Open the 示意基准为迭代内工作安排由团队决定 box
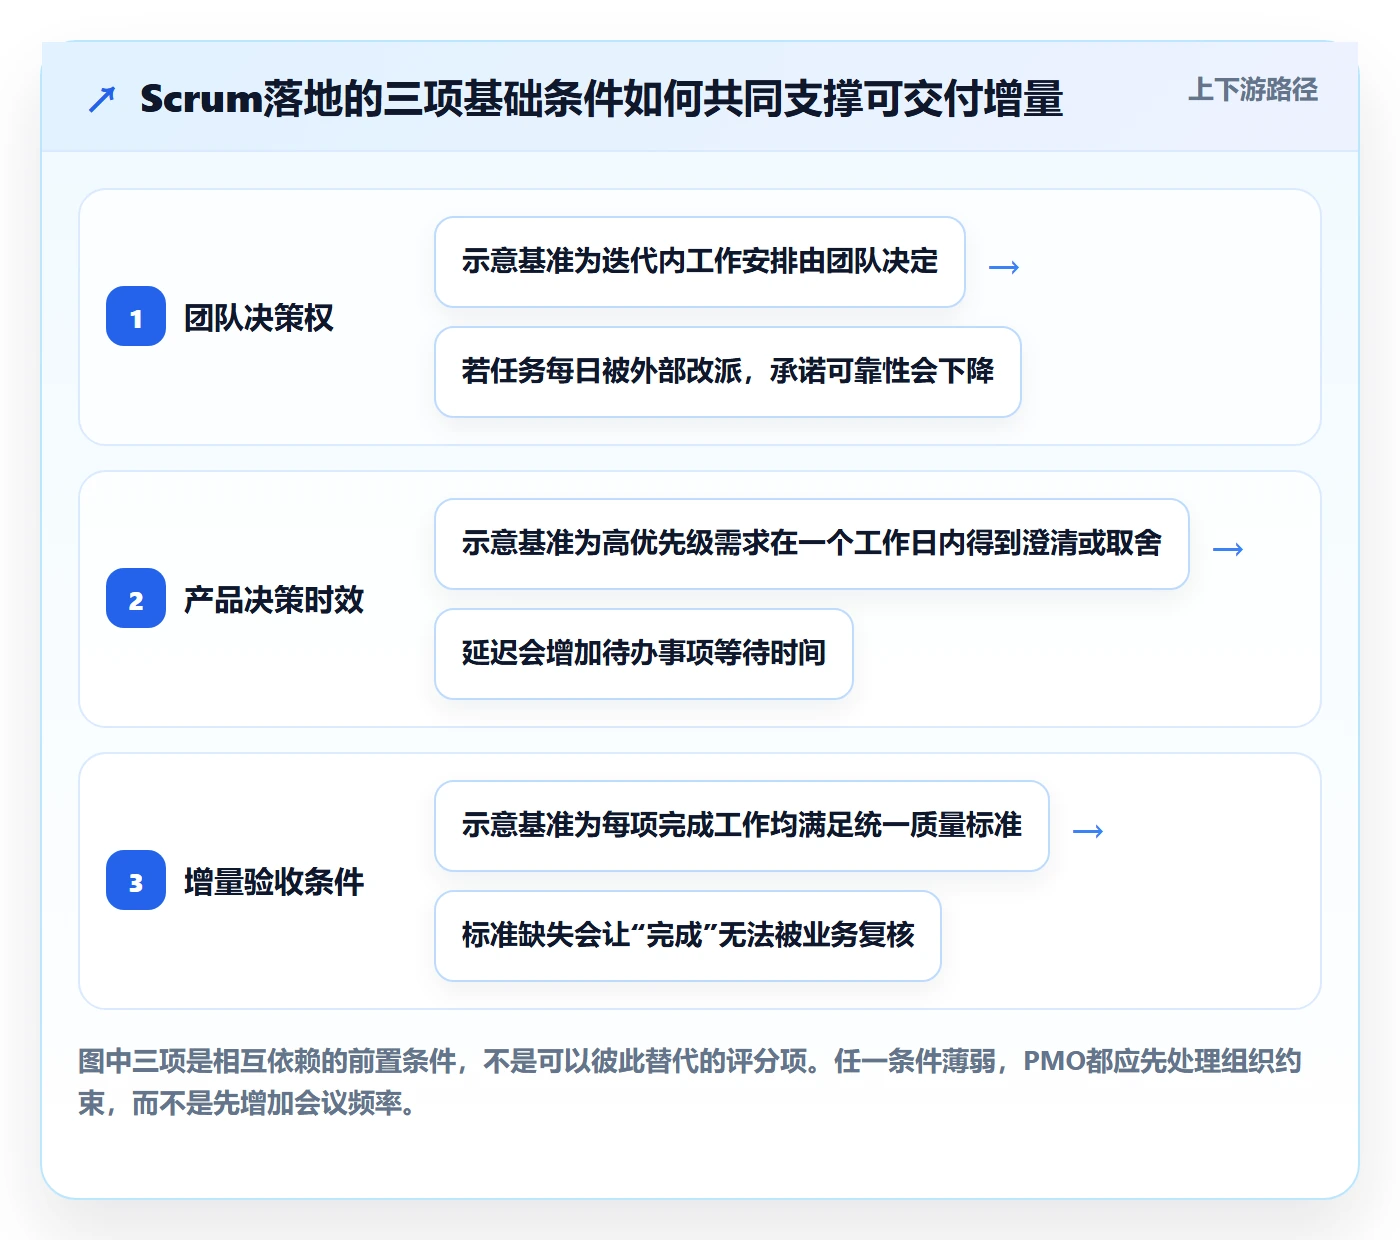 (x=700, y=262)
